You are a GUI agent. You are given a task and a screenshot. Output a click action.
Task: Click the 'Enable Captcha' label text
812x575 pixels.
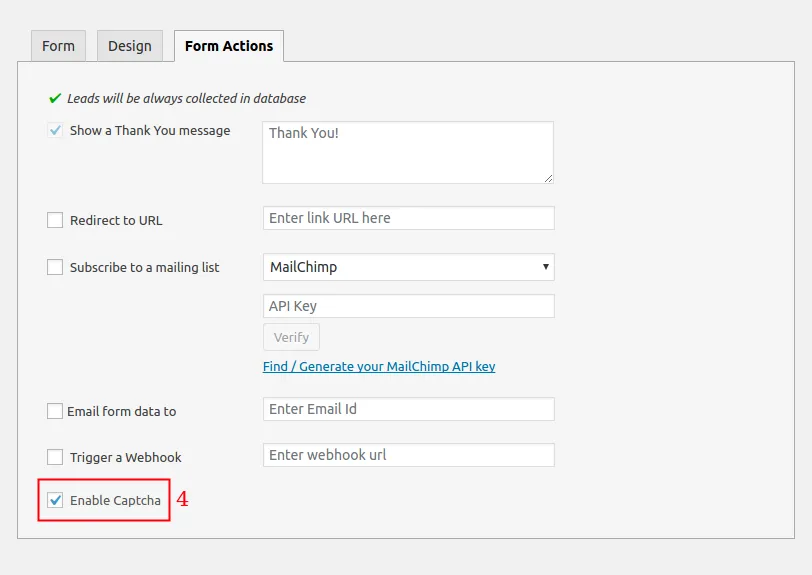click(x=115, y=500)
